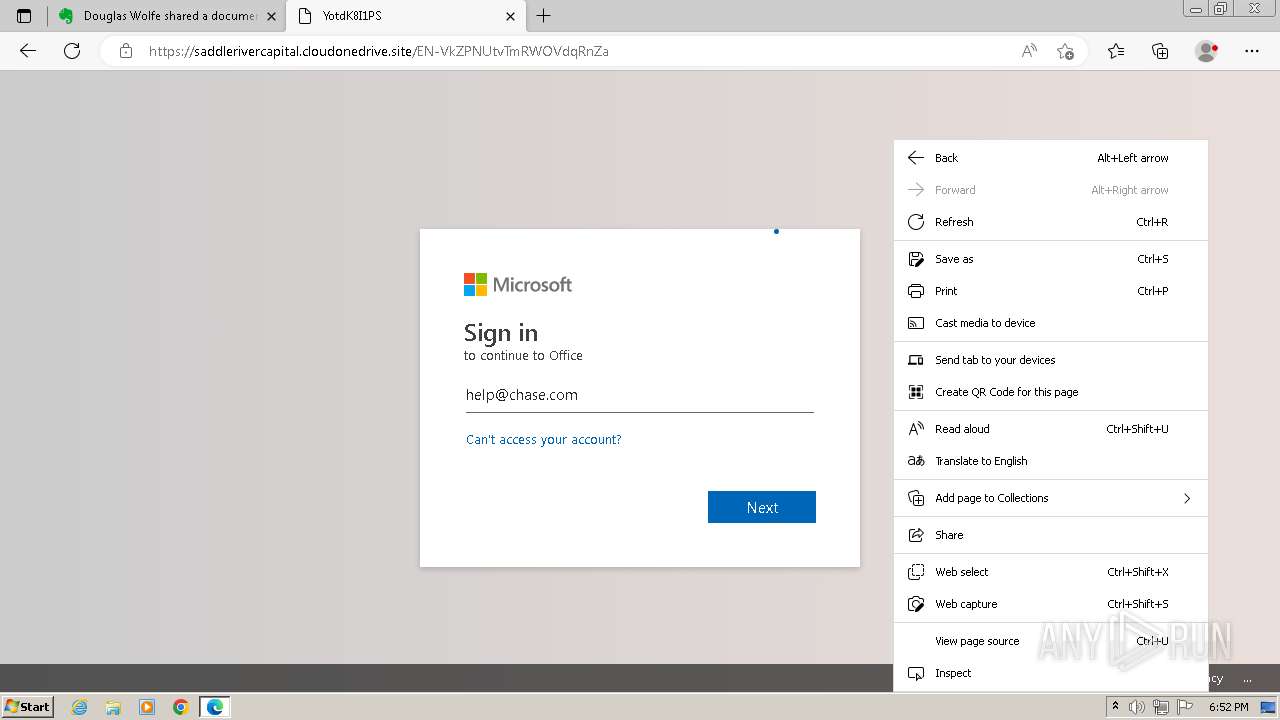Image resolution: width=1280 pixels, height=720 pixels.
Task: Open the tab actions menu icon
Action: [24, 16]
